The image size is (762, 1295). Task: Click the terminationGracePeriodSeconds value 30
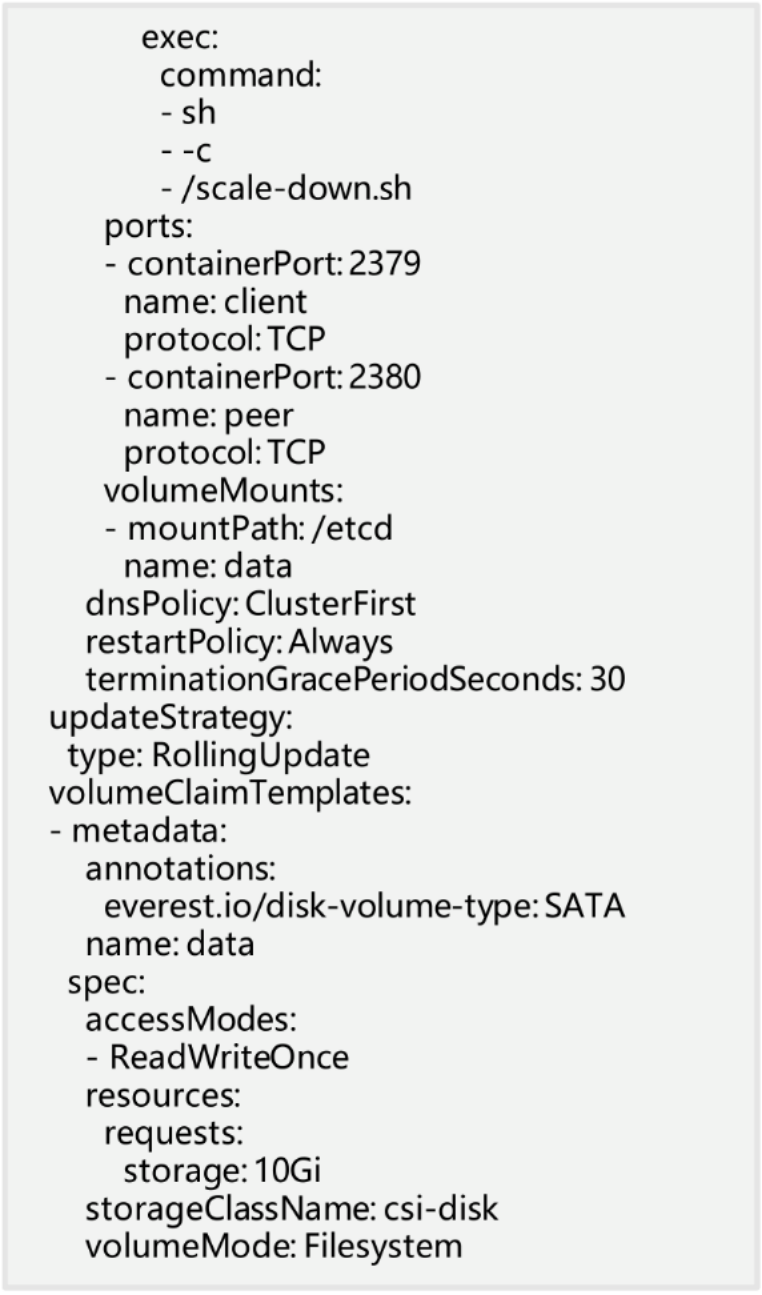(x=607, y=680)
